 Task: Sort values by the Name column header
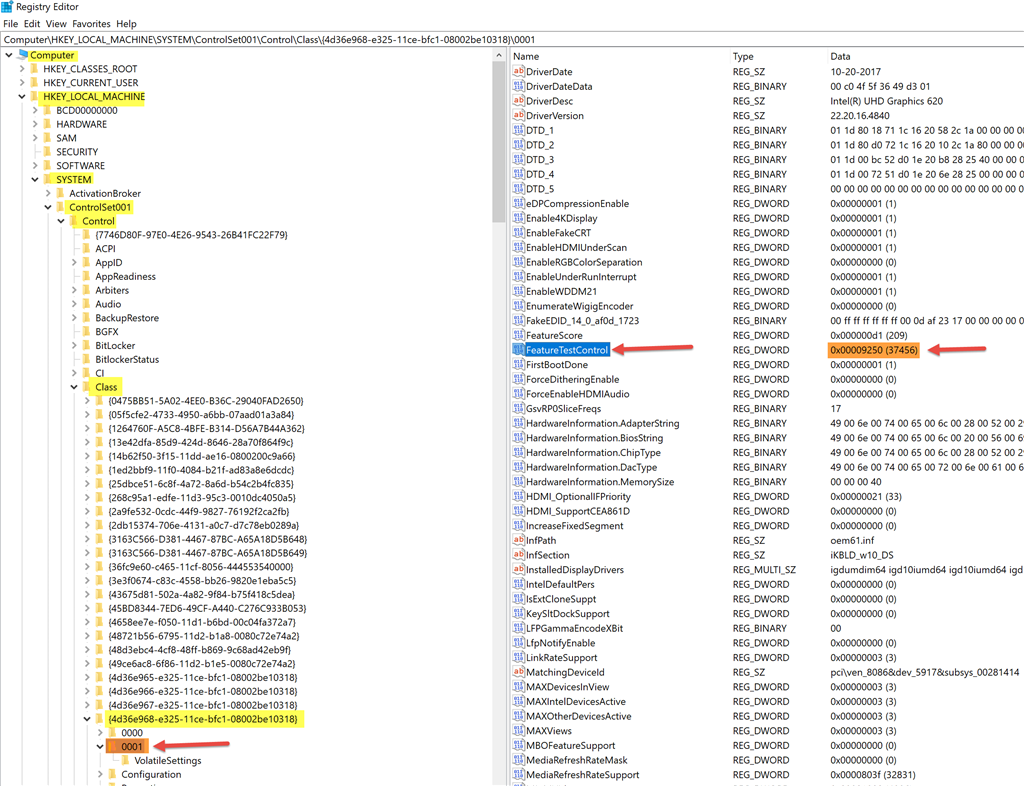click(619, 56)
